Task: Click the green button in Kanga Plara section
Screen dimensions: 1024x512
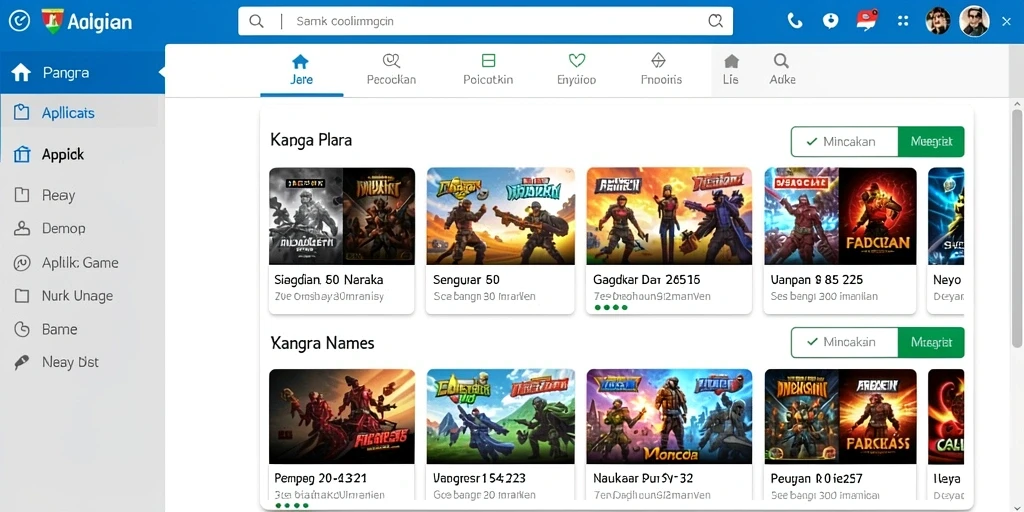Action: click(x=931, y=142)
